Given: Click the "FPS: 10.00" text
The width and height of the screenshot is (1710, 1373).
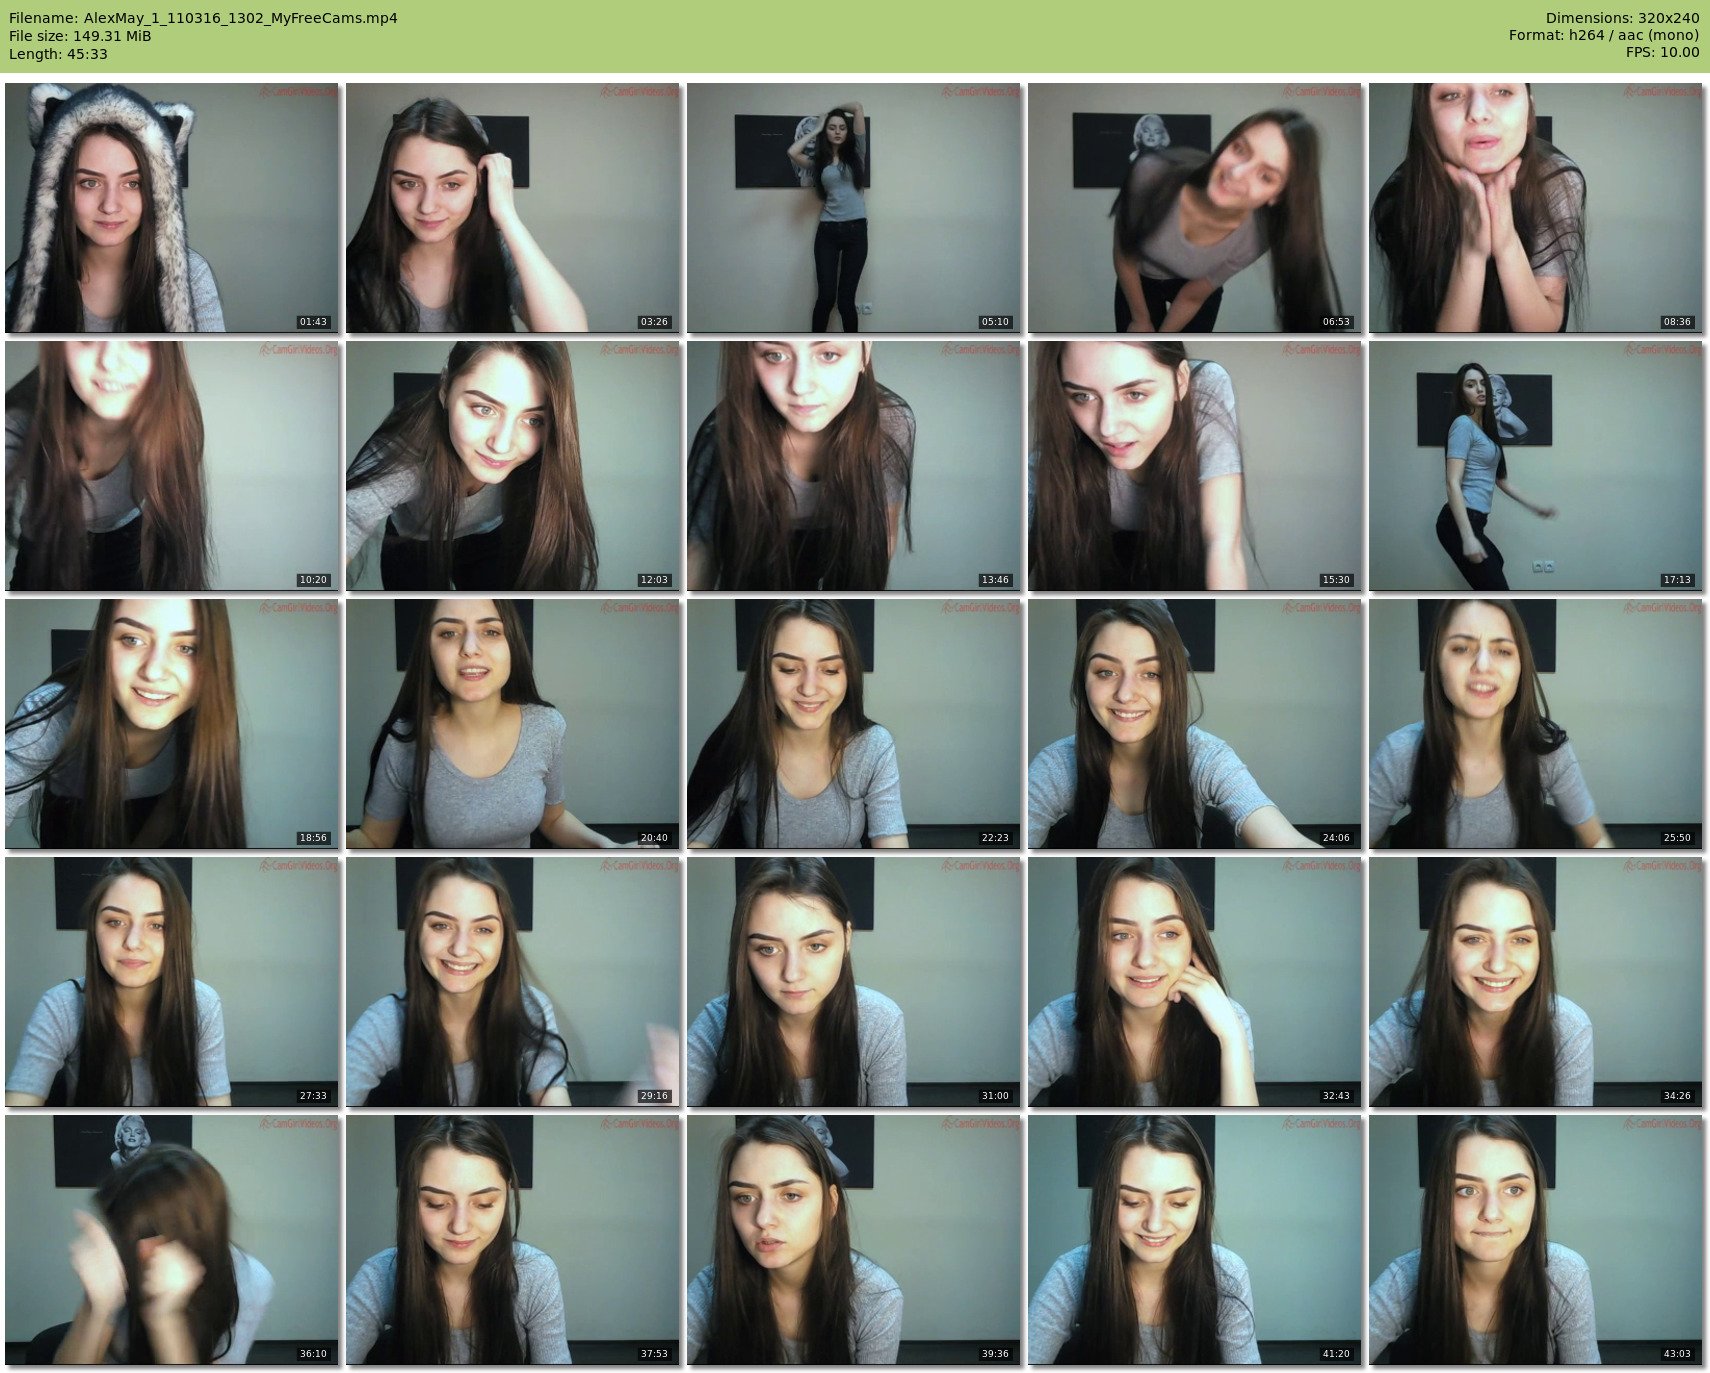Looking at the screenshot, I should [x=1662, y=54].
